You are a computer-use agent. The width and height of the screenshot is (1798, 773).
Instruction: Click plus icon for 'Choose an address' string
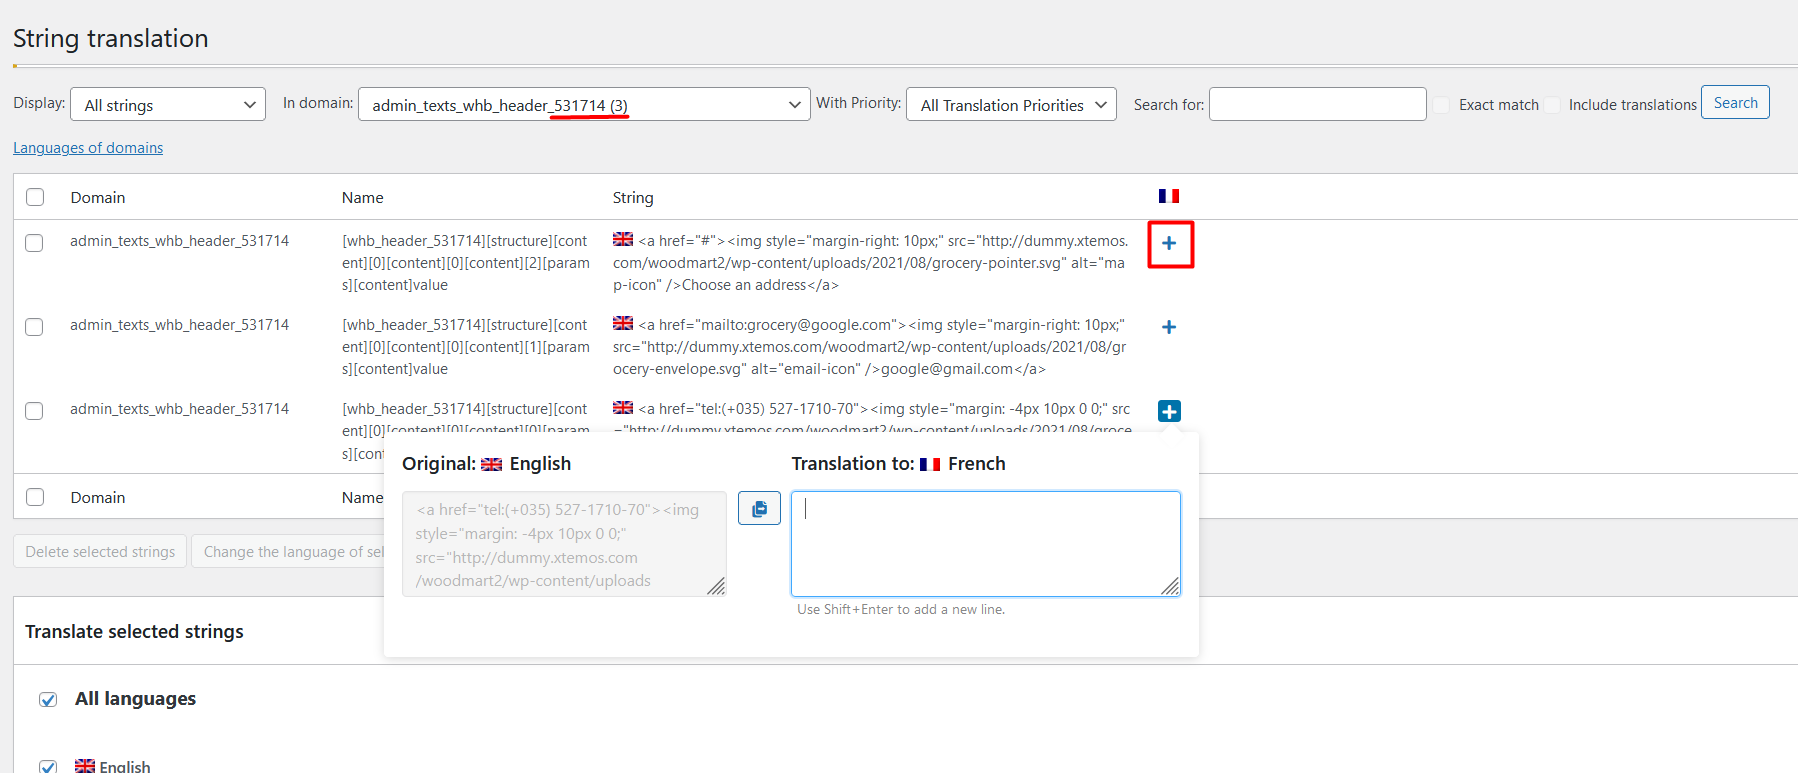click(x=1169, y=243)
